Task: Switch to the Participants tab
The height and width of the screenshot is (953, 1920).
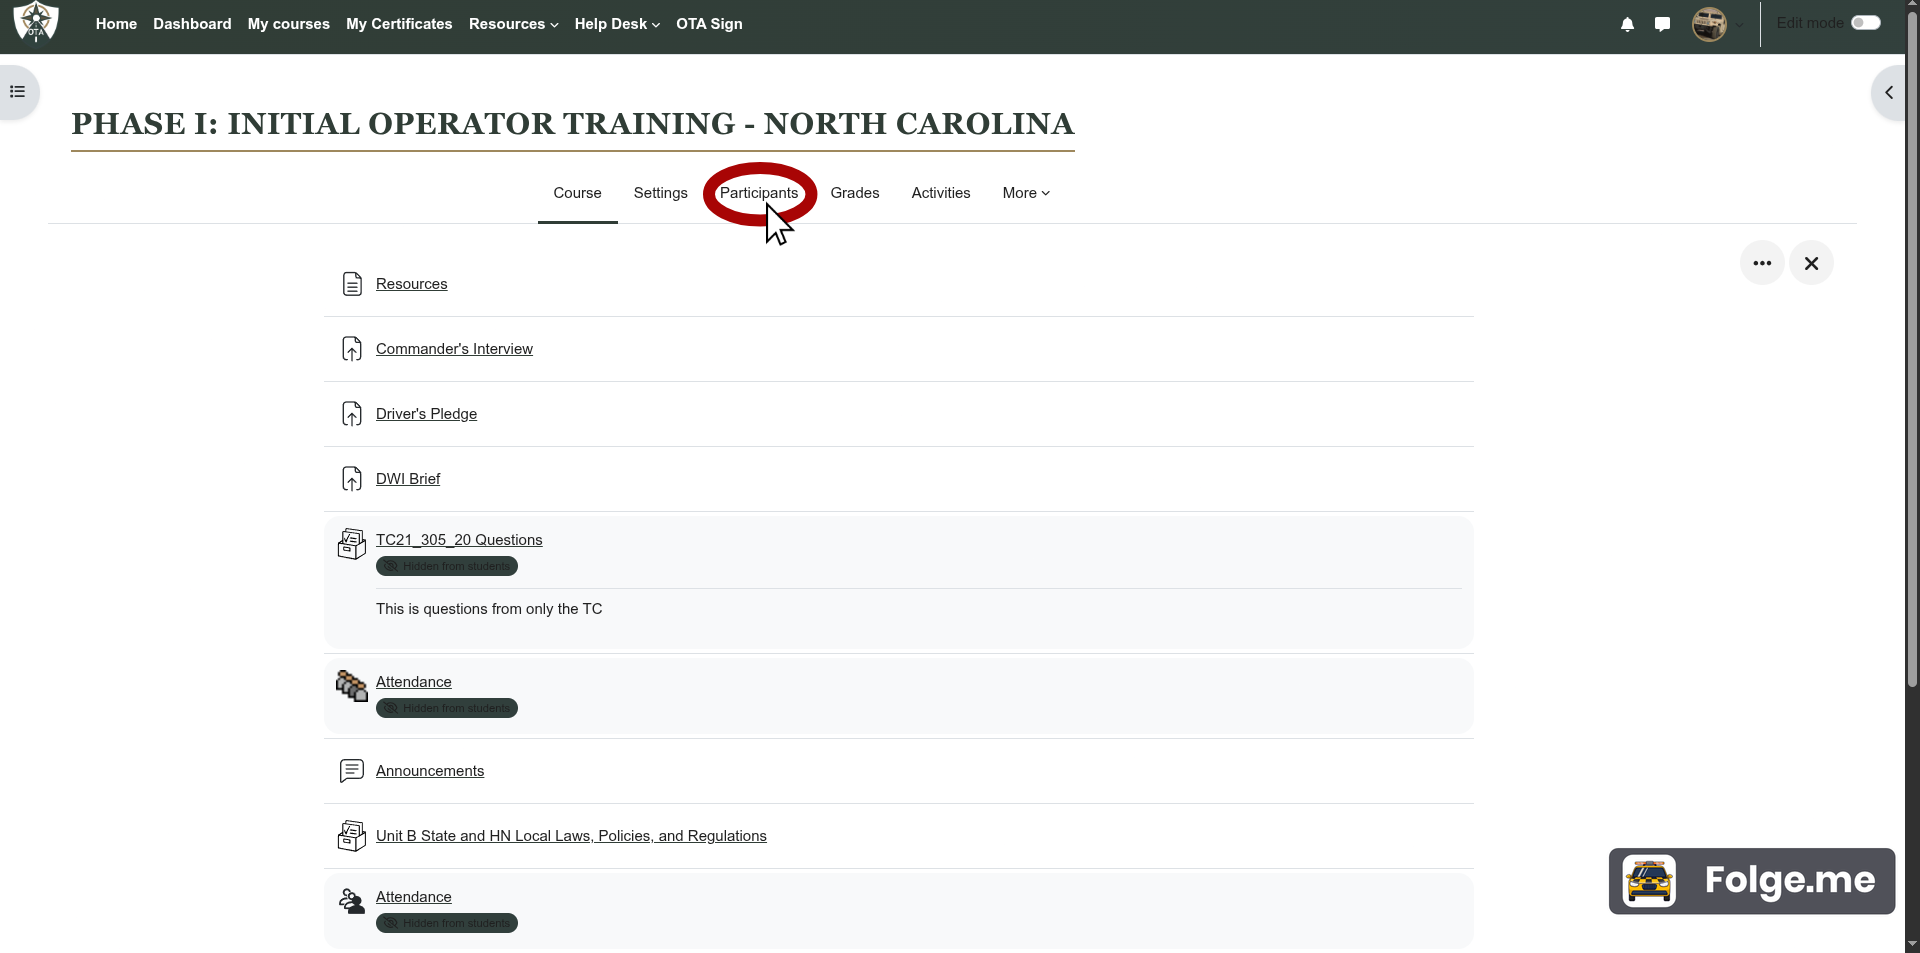Action: (759, 193)
